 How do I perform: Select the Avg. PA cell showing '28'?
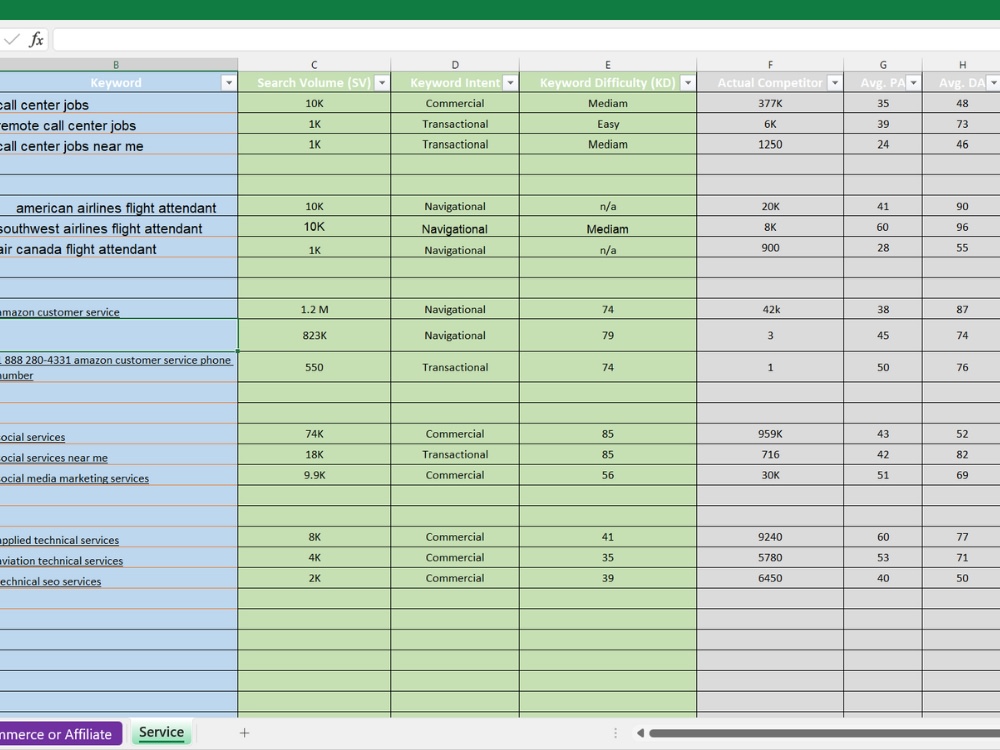point(883,247)
